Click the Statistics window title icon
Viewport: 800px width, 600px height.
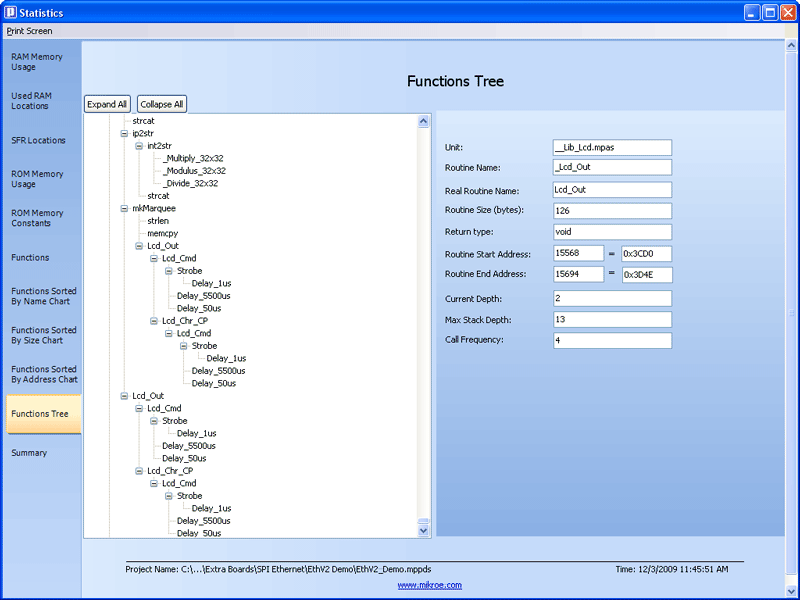(x=11, y=12)
